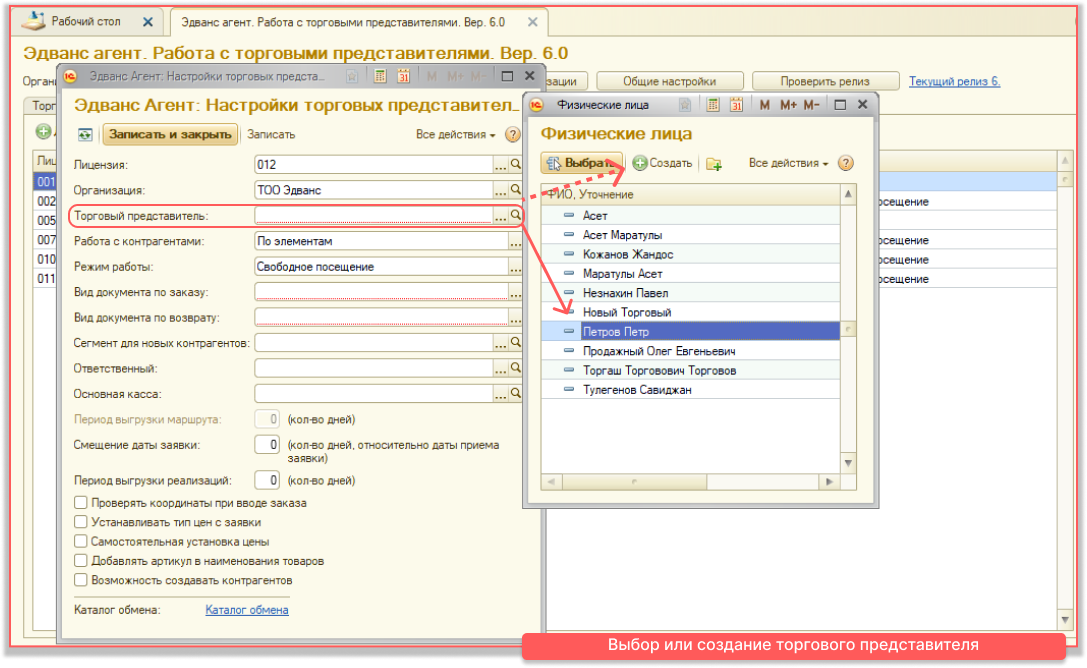Enable Самостоятельная установка цены checkbox
The image size is (1087, 668).
80,541
